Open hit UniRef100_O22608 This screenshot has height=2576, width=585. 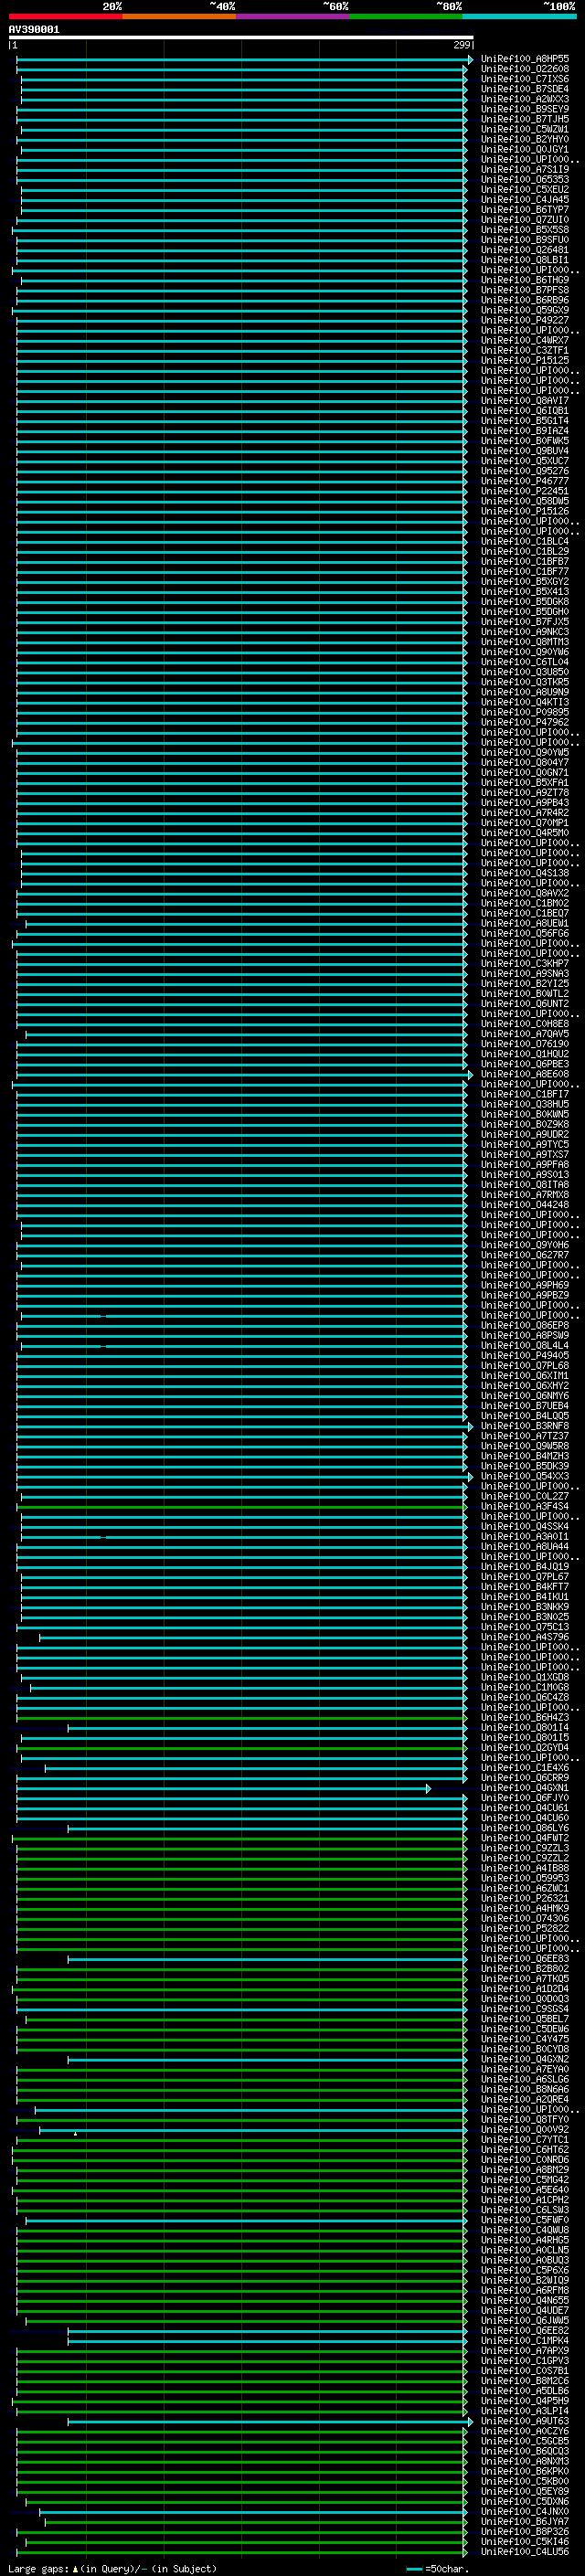tap(525, 70)
